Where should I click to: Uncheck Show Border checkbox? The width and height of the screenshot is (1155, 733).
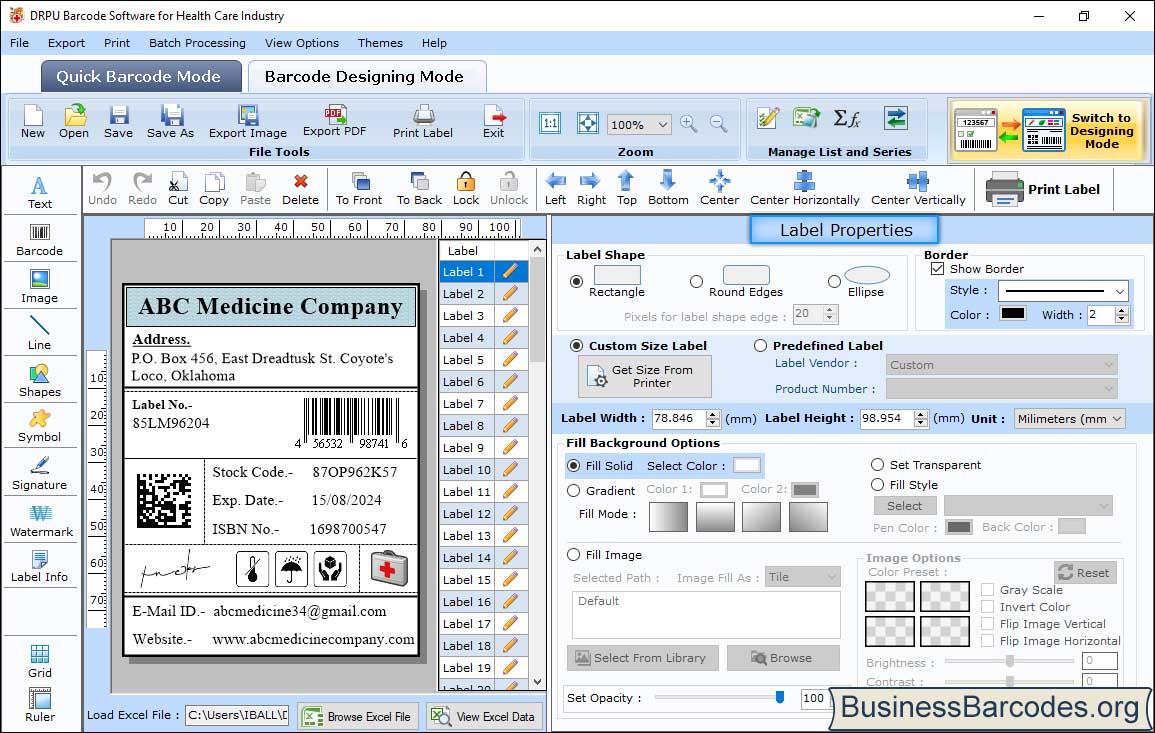(x=937, y=269)
